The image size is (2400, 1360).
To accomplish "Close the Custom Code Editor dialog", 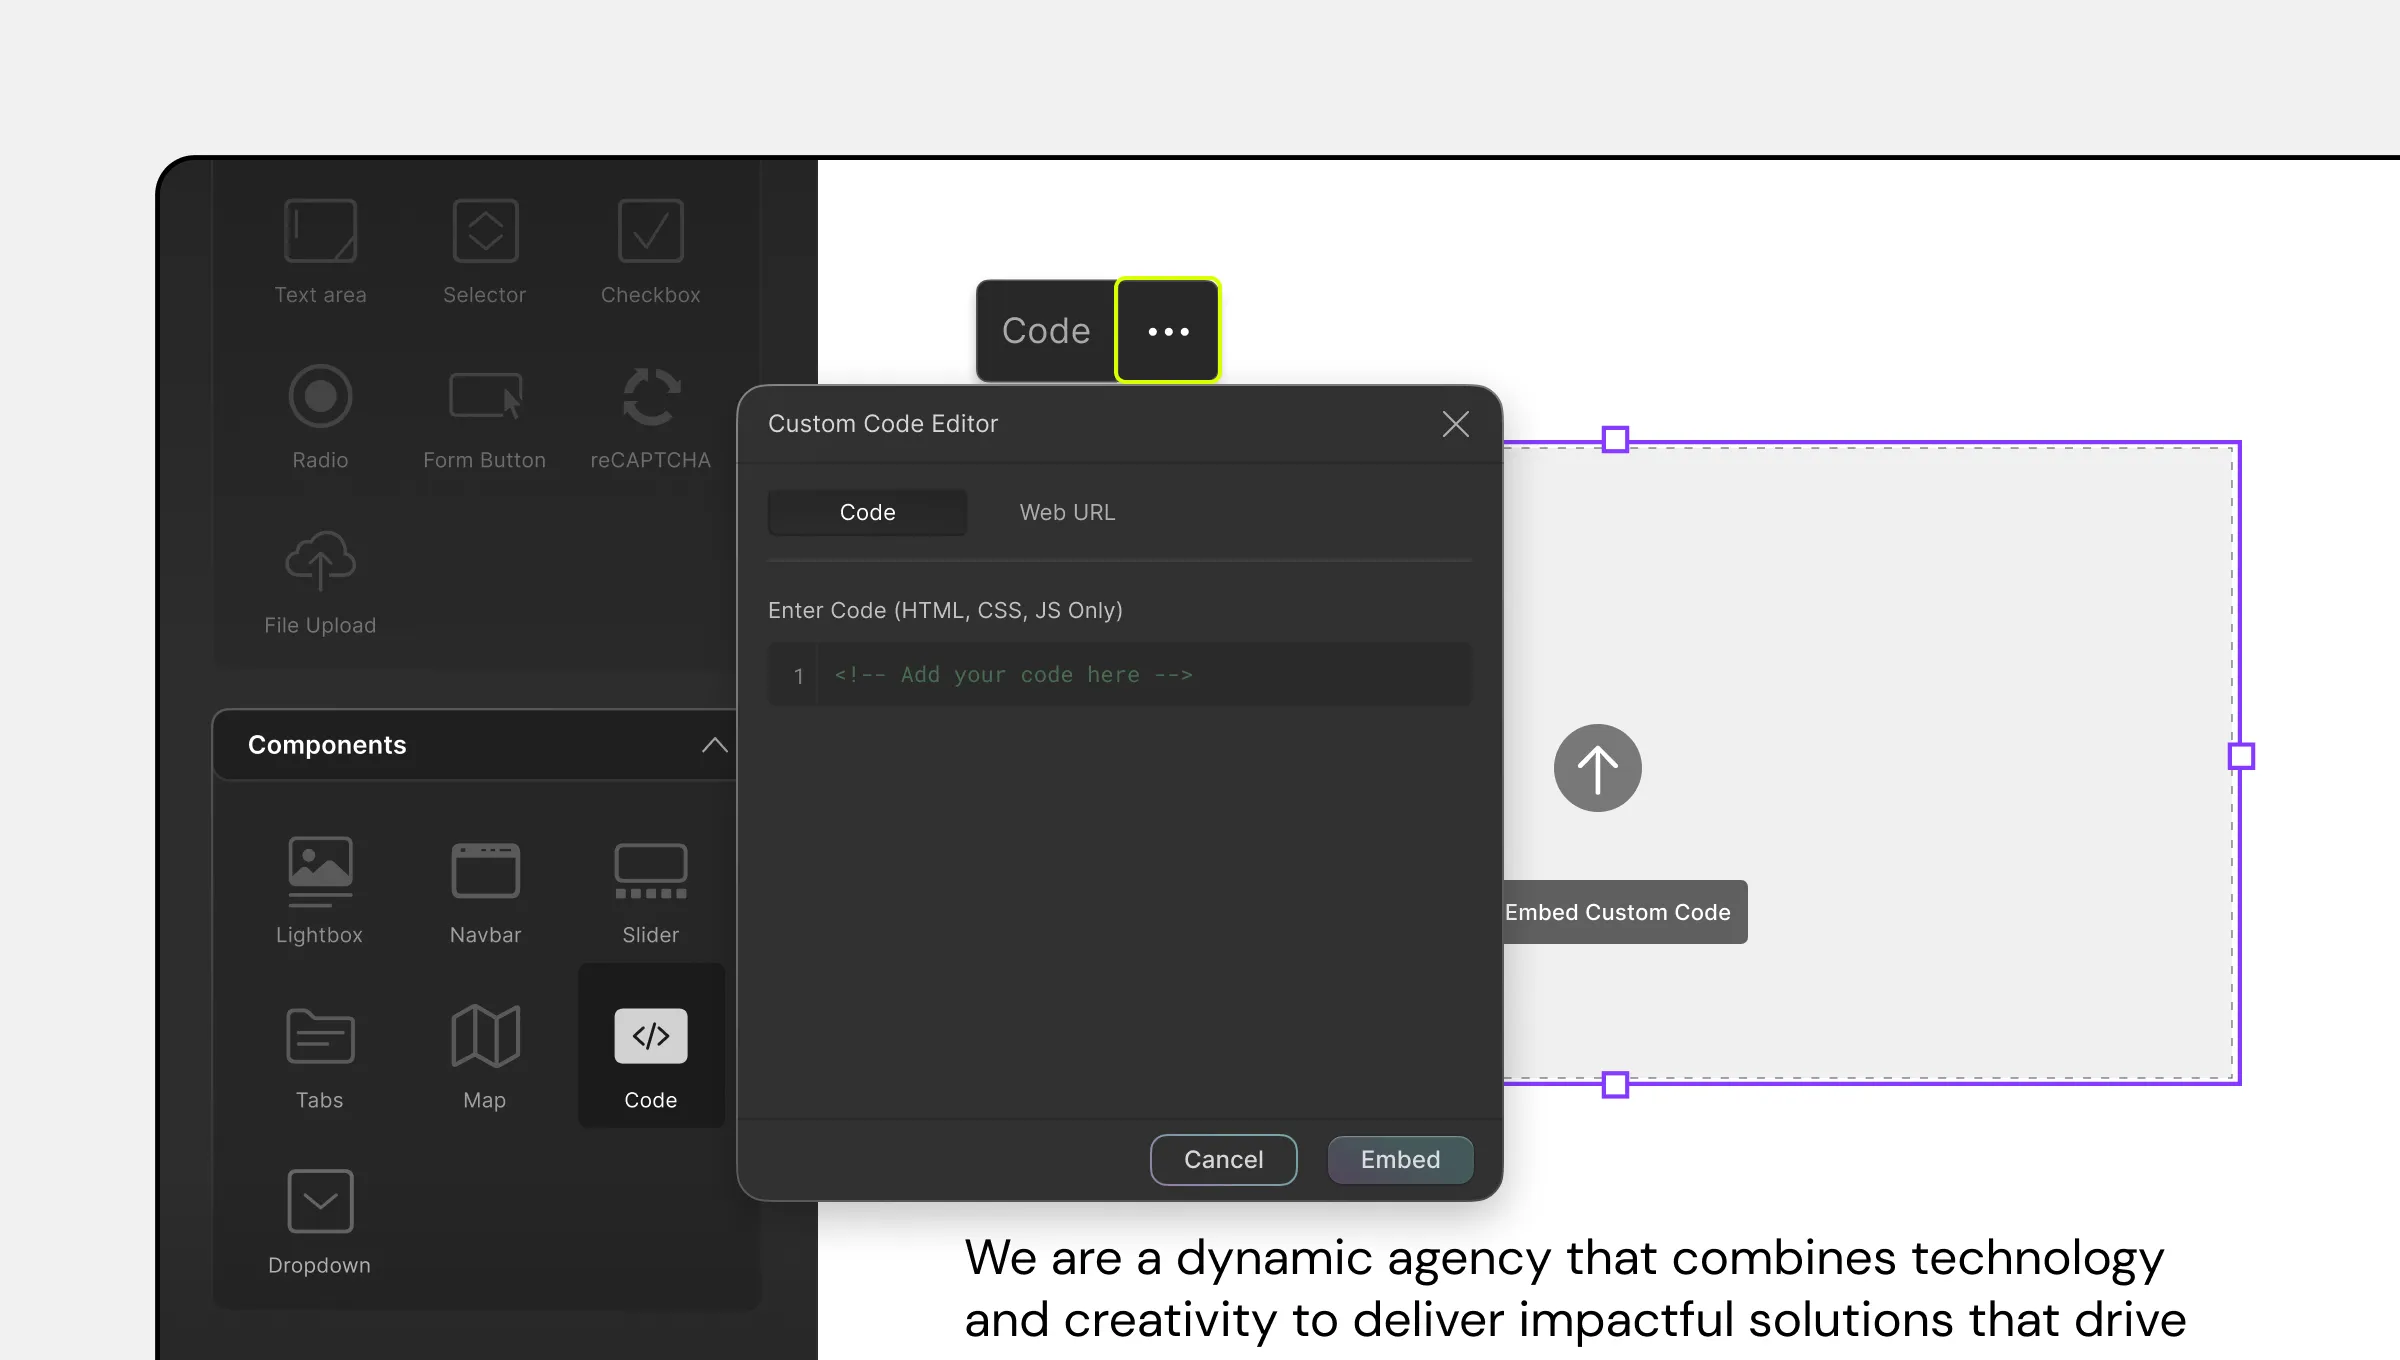I will [x=1455, y=424].
